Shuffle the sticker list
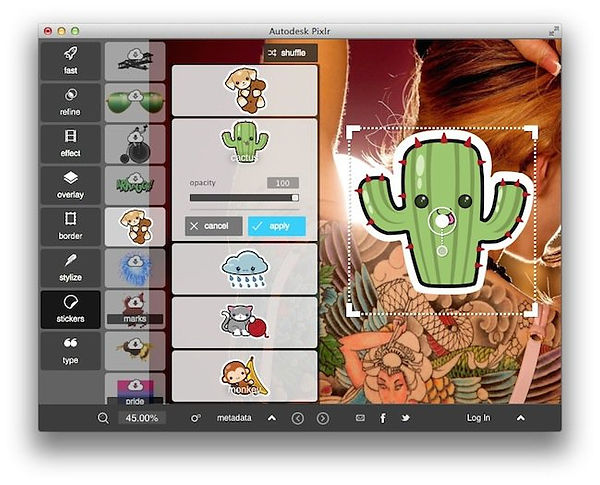The height and width of the screenshot is (485, 600). click(290, 53)
